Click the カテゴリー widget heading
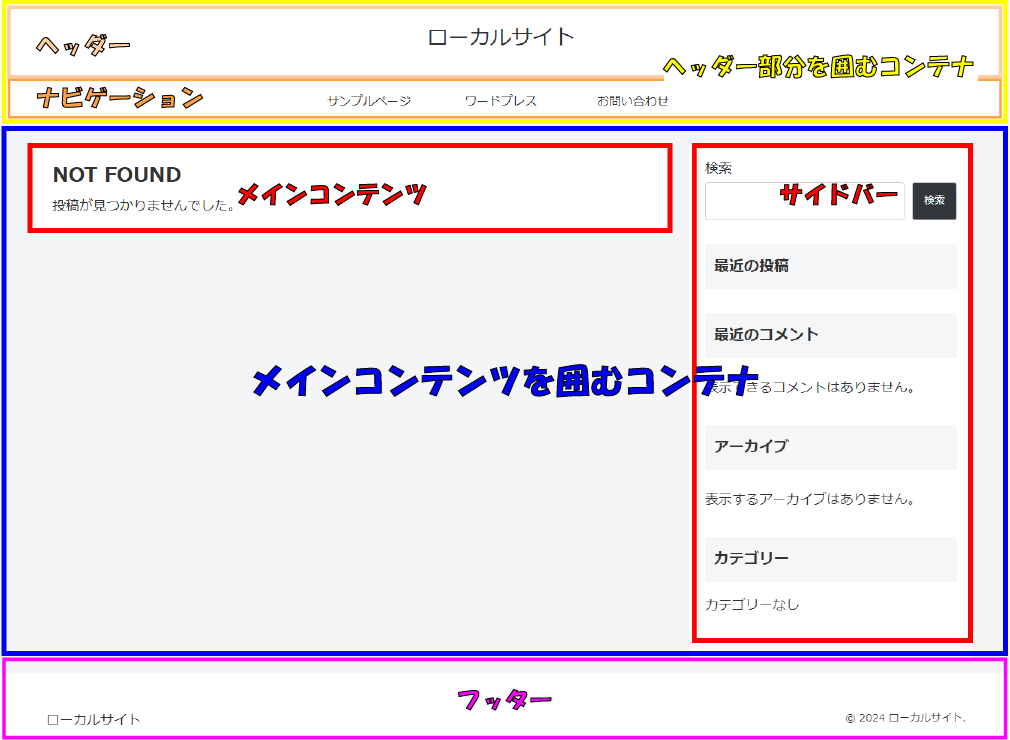This screenshot has height=740, width=1010. (x=751, y=558)
